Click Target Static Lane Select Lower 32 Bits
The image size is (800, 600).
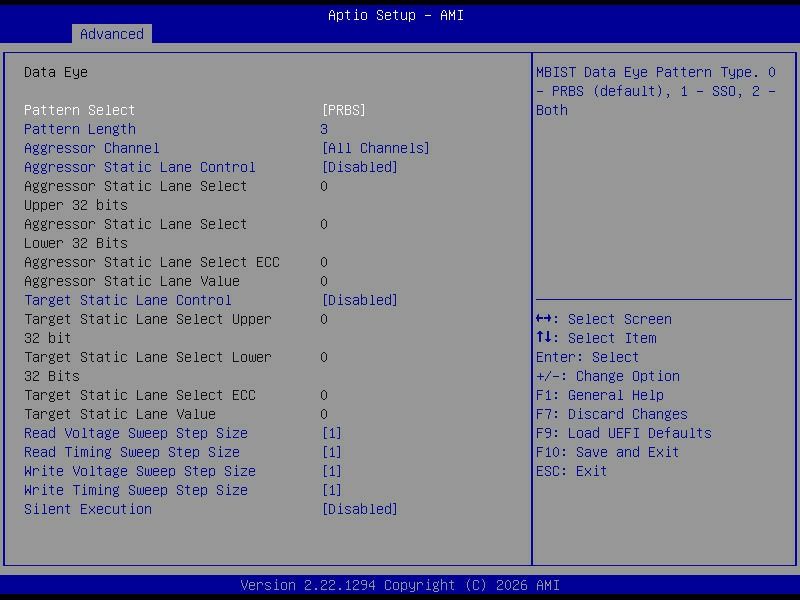tap(148, 367)
